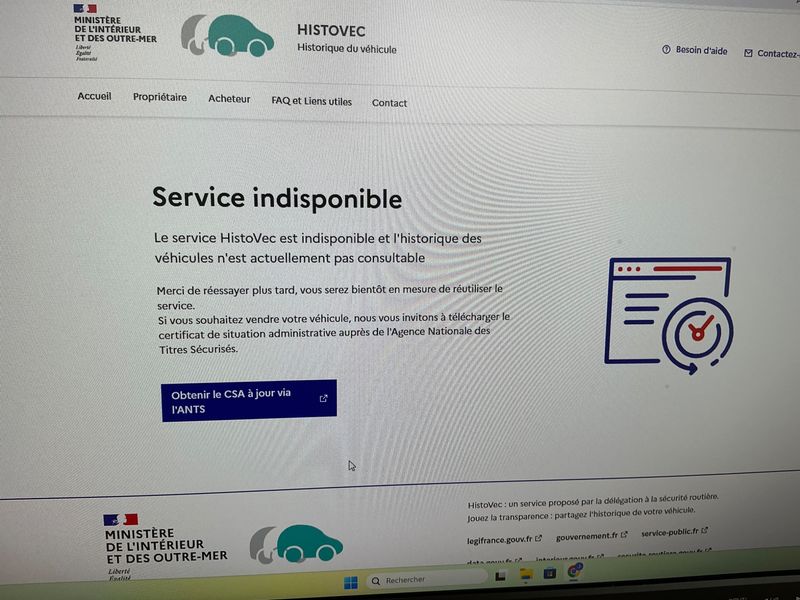800x600 pixels.
Task: Open the Windows Start menu
Action: pyautogui.click(x=351, y=582)
